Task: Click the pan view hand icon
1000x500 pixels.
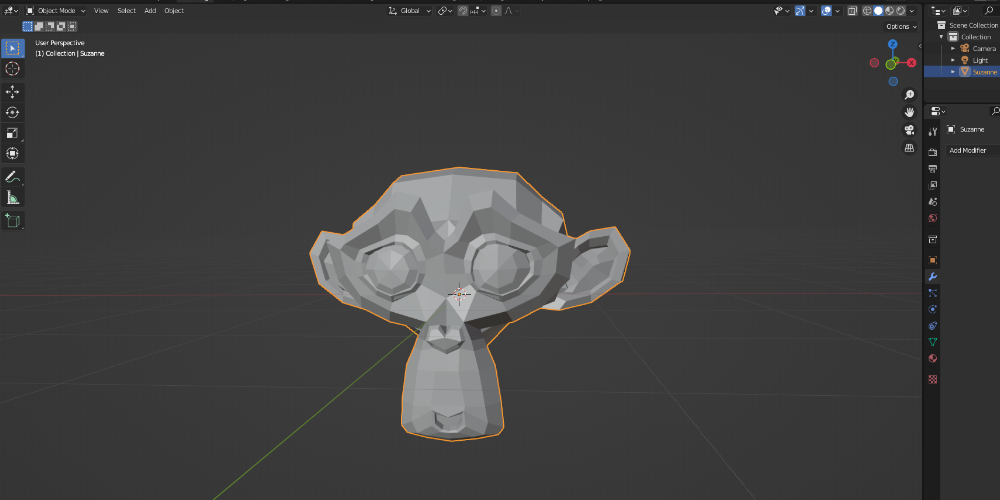Action: pyautogui.click(x=909, y=113)
